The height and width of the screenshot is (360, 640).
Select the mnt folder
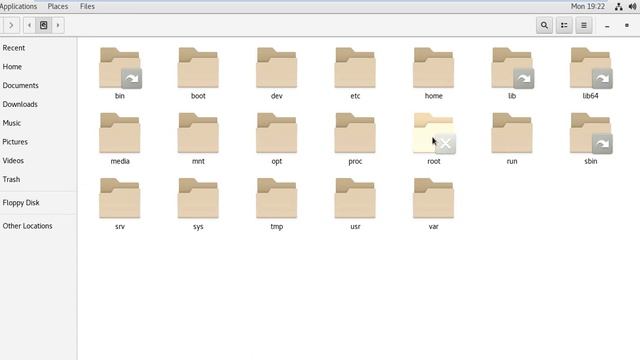click(x=198, y=133)
